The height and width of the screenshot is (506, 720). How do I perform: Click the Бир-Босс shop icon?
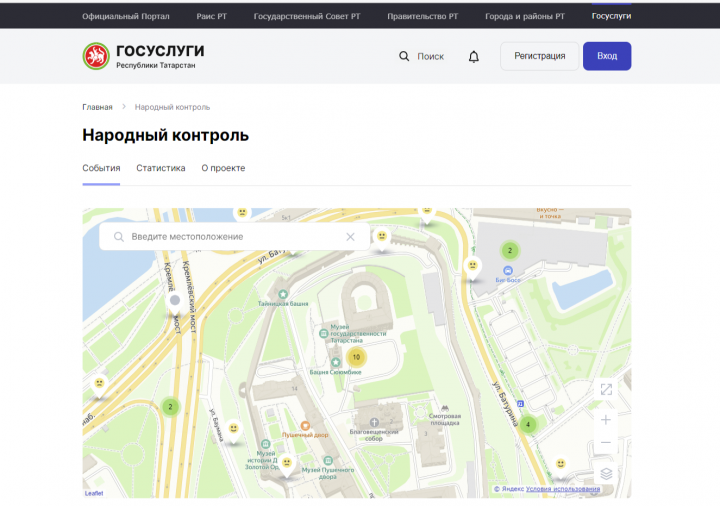507,270
